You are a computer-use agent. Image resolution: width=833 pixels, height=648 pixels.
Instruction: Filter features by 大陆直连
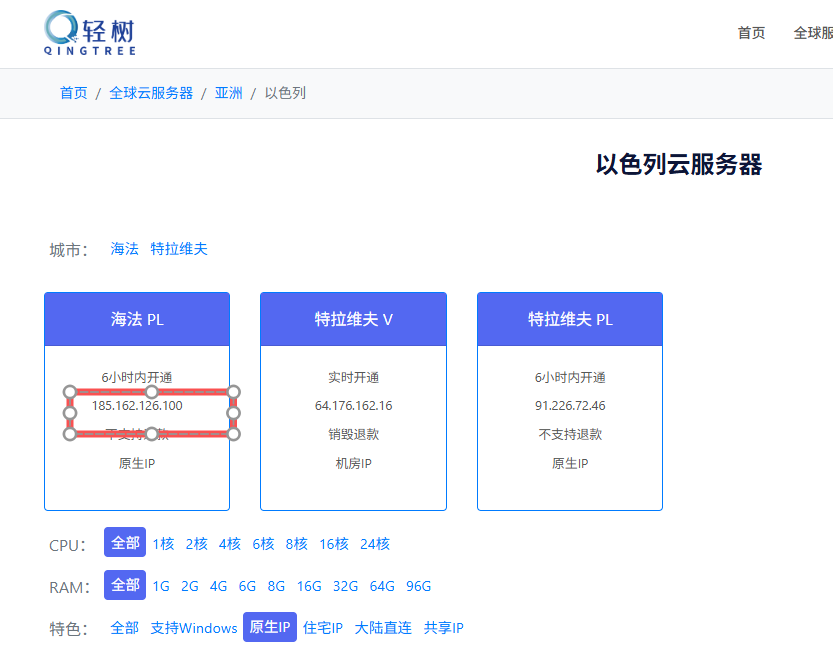[x=383, y=628]
